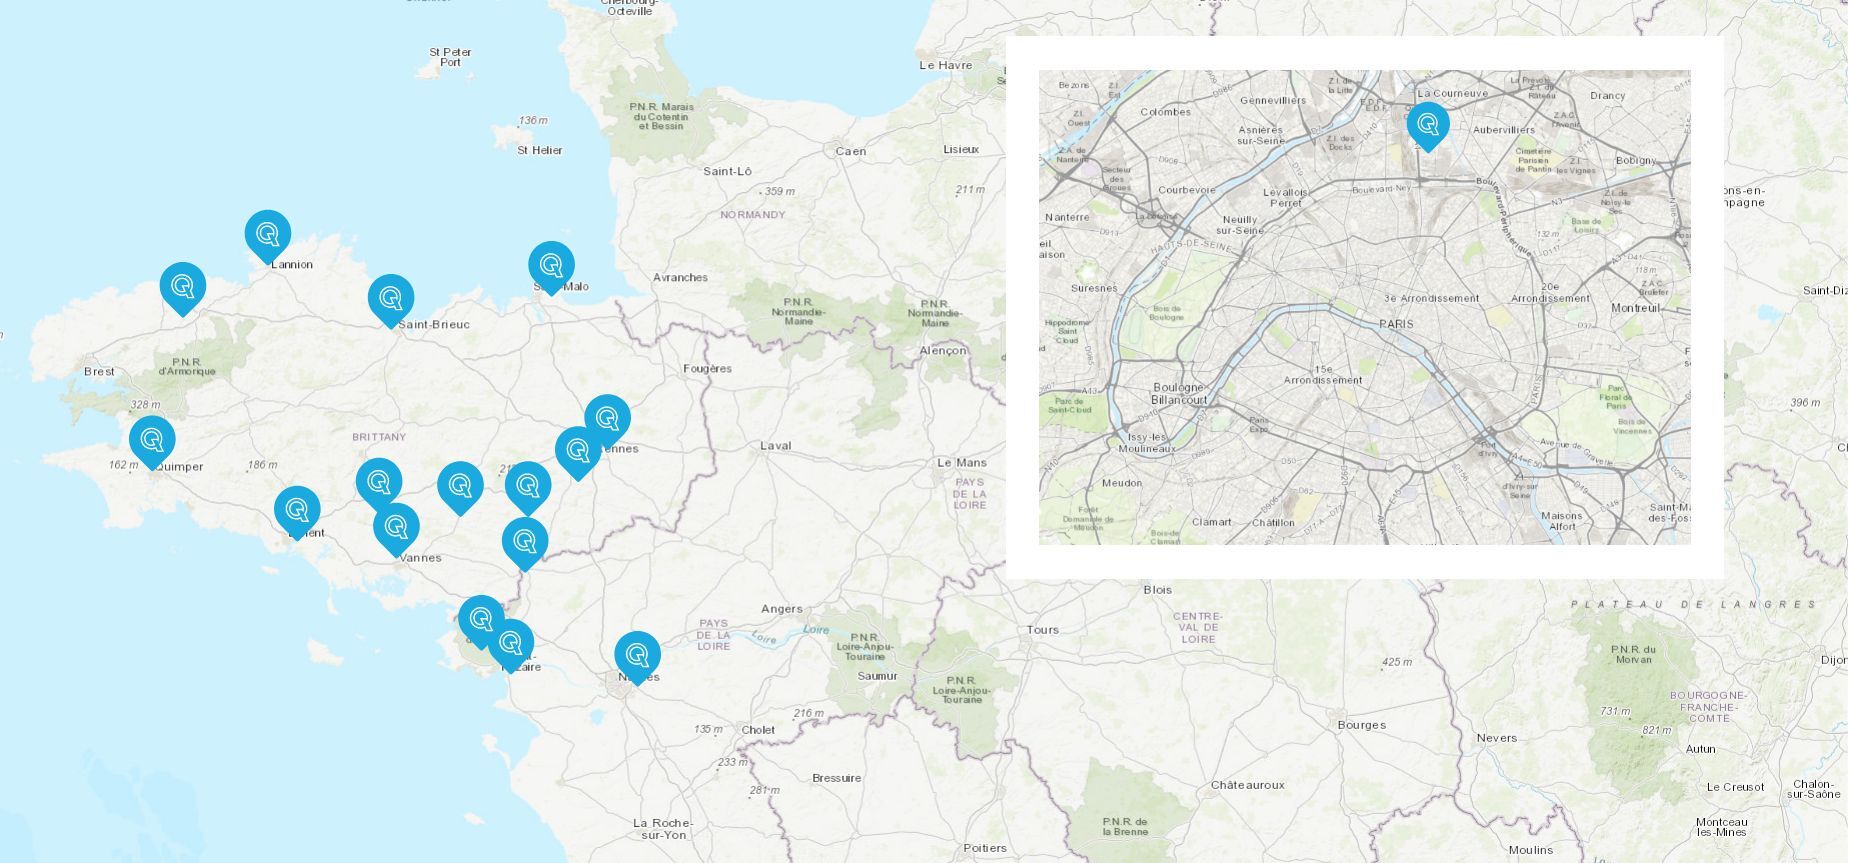Click the Cholet label

point(758,730)
